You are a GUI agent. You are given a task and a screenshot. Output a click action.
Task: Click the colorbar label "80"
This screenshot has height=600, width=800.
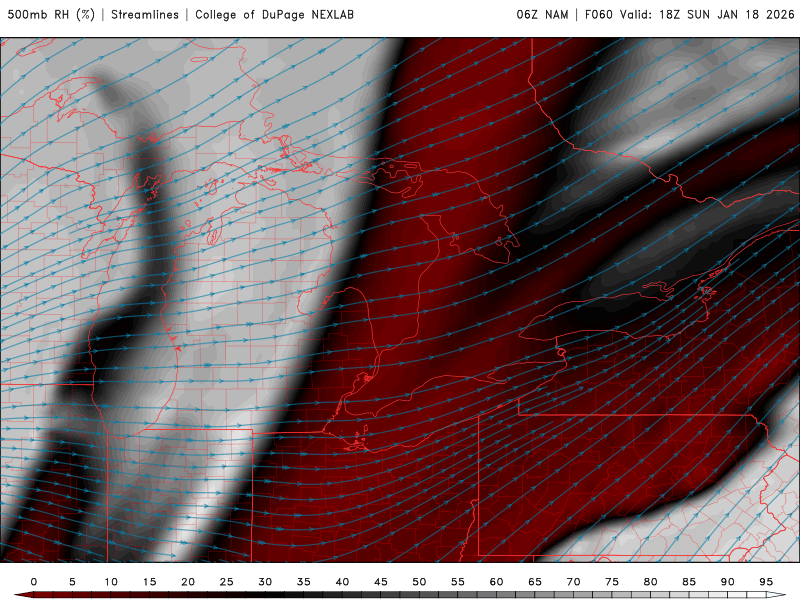pyautogui.click(x=651, y=582)
